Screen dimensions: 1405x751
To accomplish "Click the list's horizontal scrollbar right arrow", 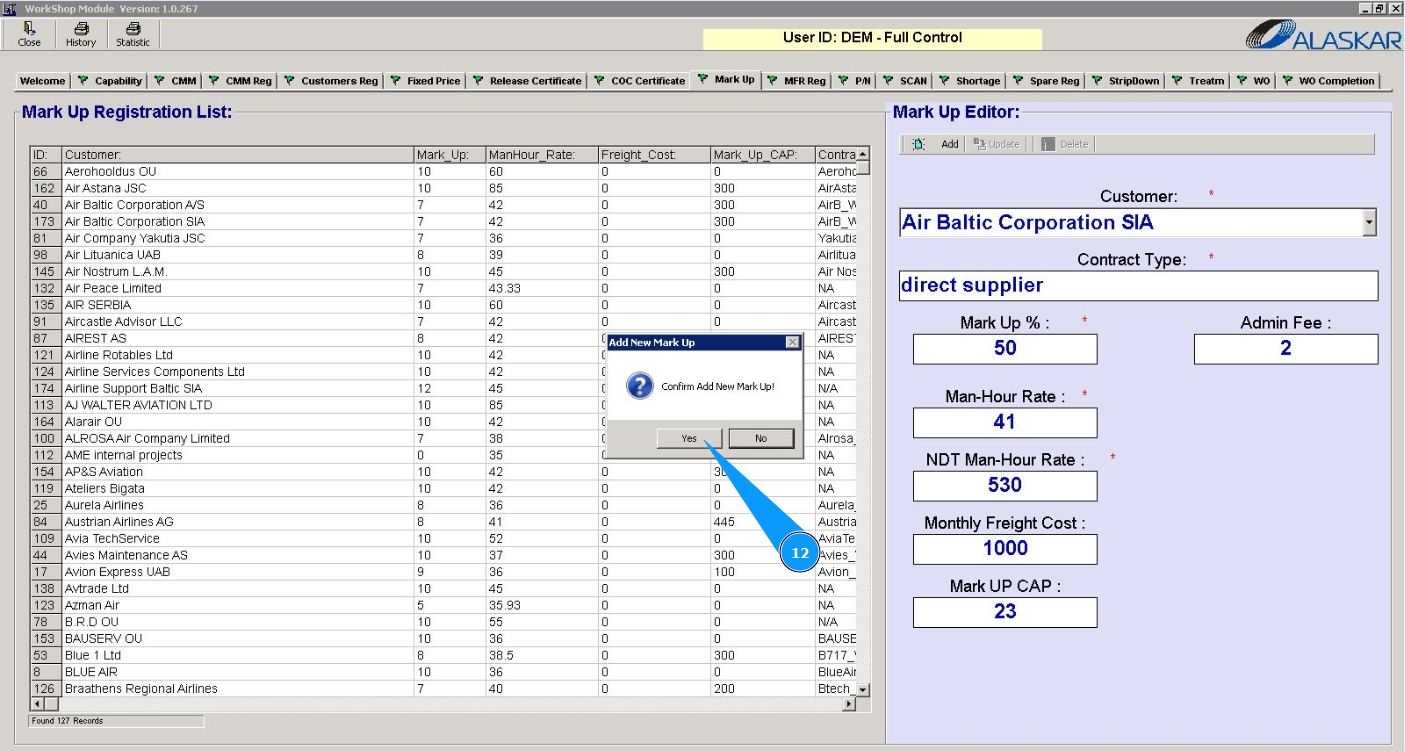I will pos(849,704).
